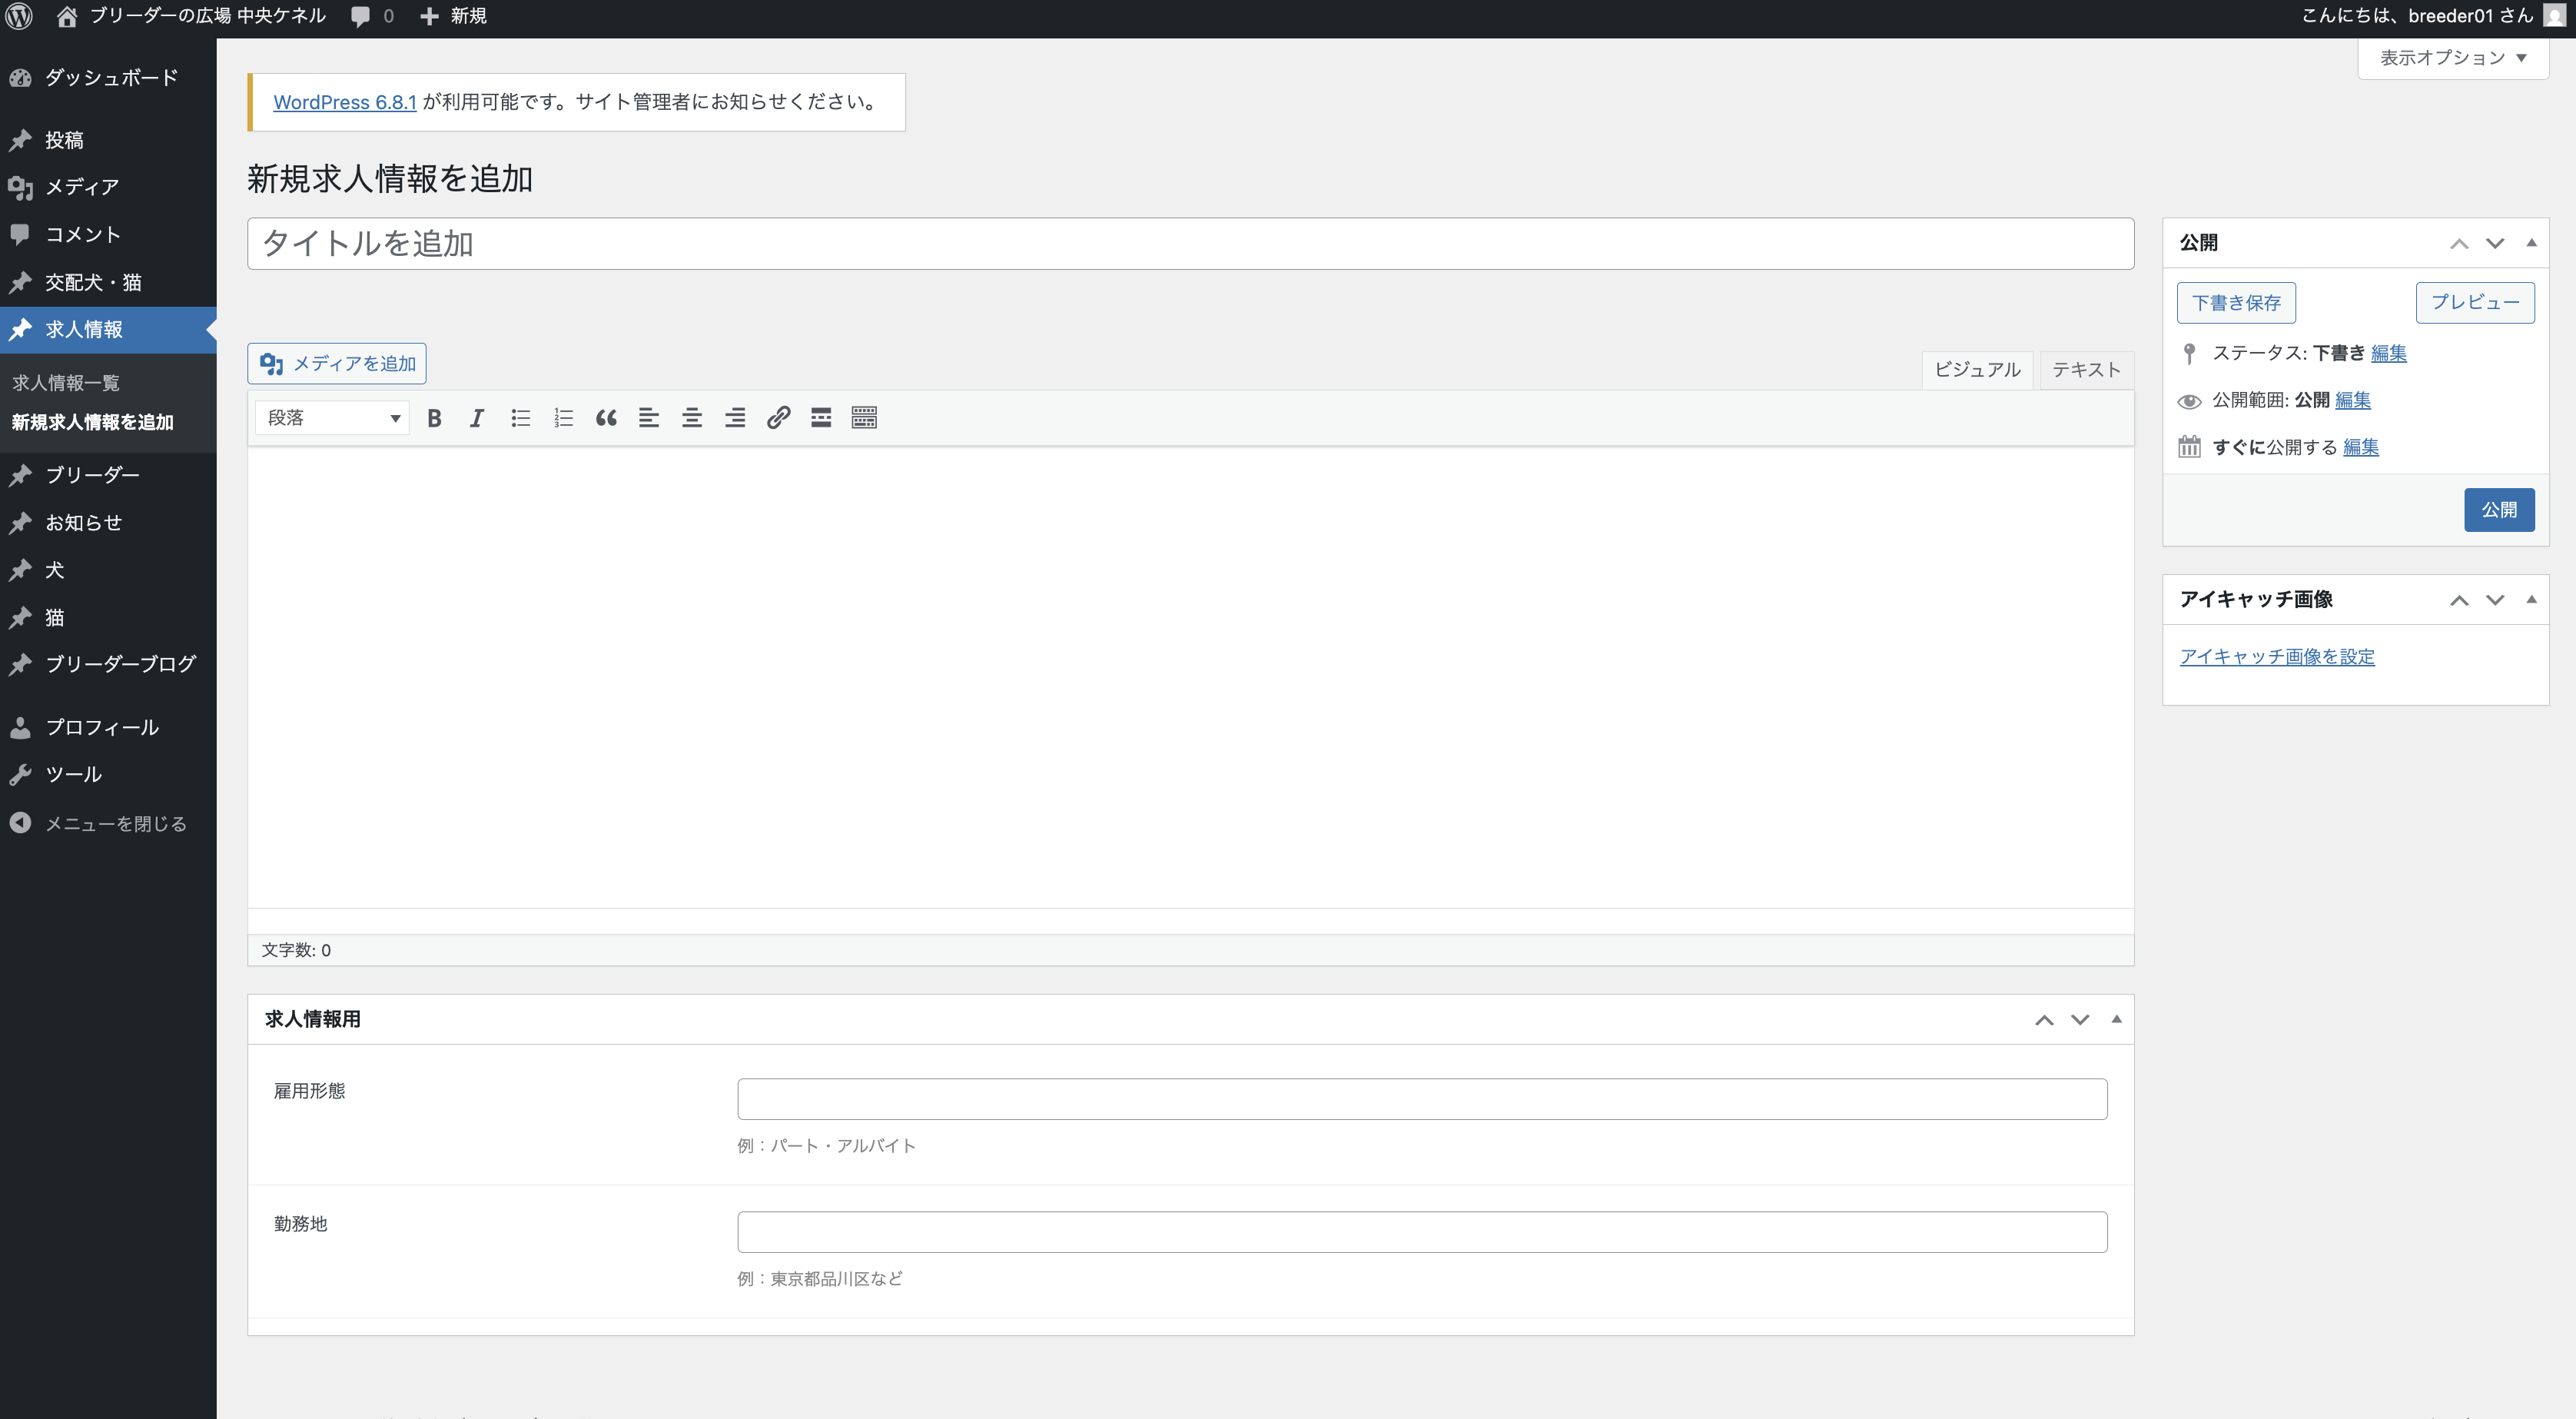Viewport: 2576px width, 1419px height.
Task: Insert the Read More tag
Action: click(x=821, y=418)
